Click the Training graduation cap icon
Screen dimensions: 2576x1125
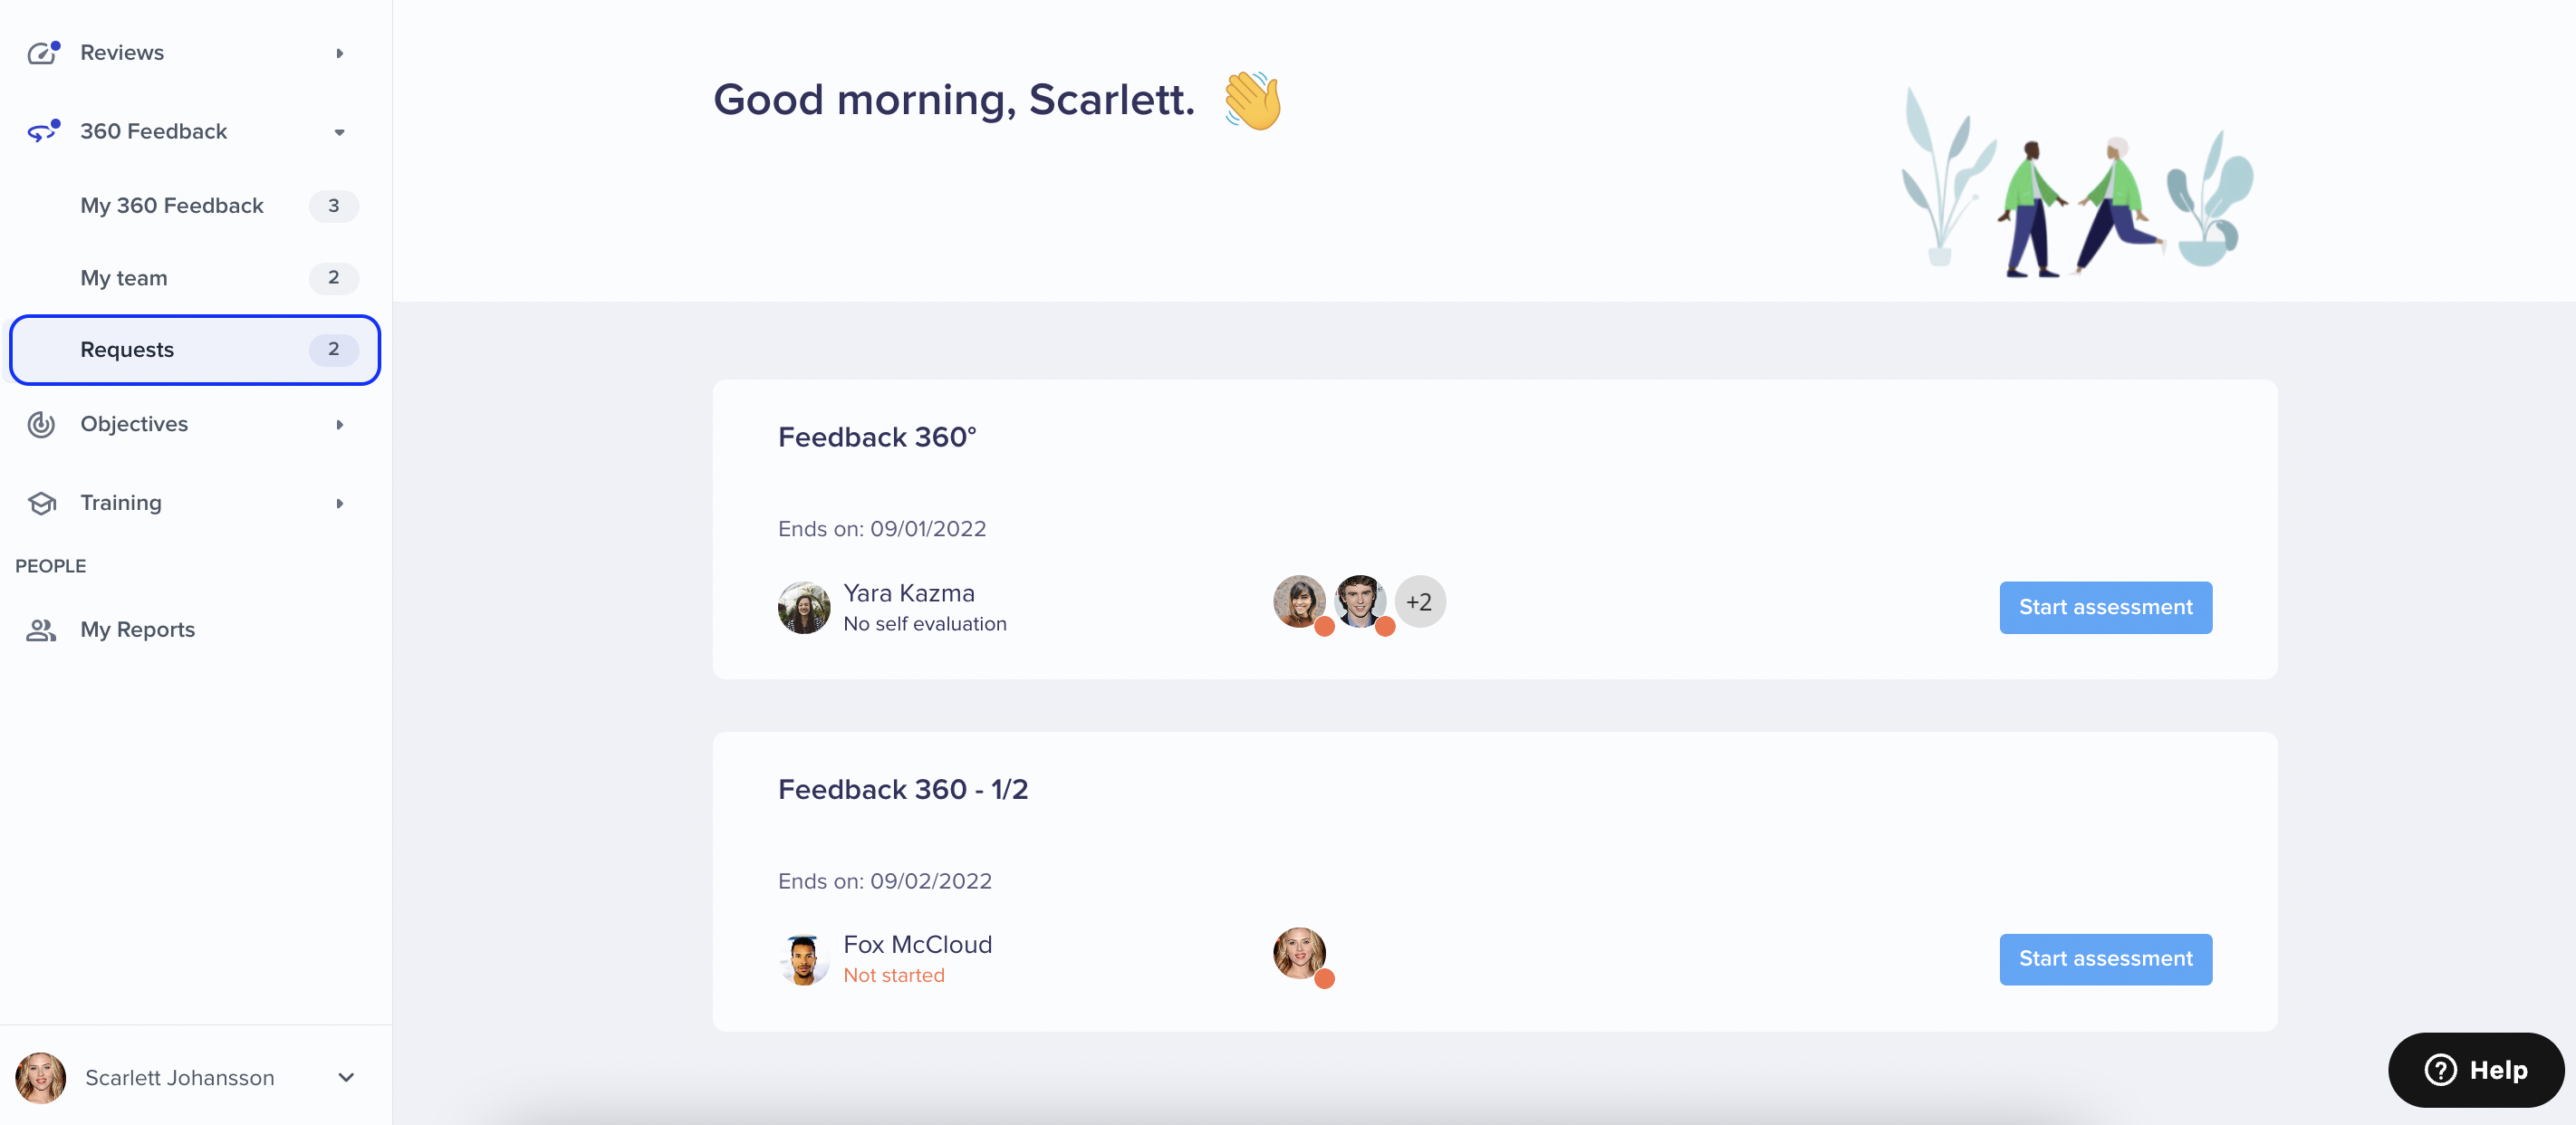point(41,503)
